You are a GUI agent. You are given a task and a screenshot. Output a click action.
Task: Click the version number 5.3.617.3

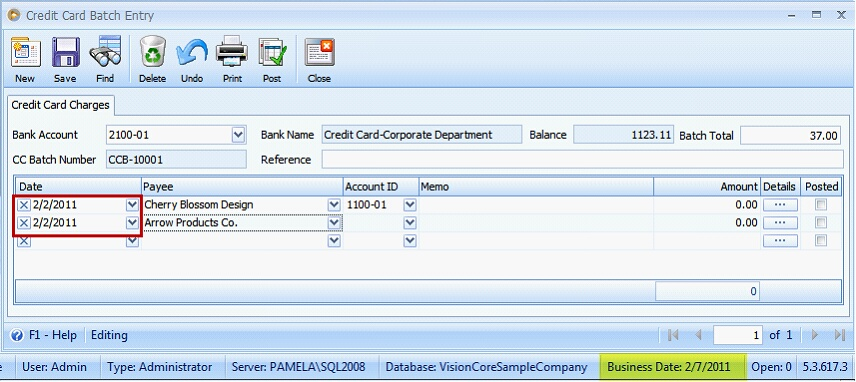[x=825, y=367]
